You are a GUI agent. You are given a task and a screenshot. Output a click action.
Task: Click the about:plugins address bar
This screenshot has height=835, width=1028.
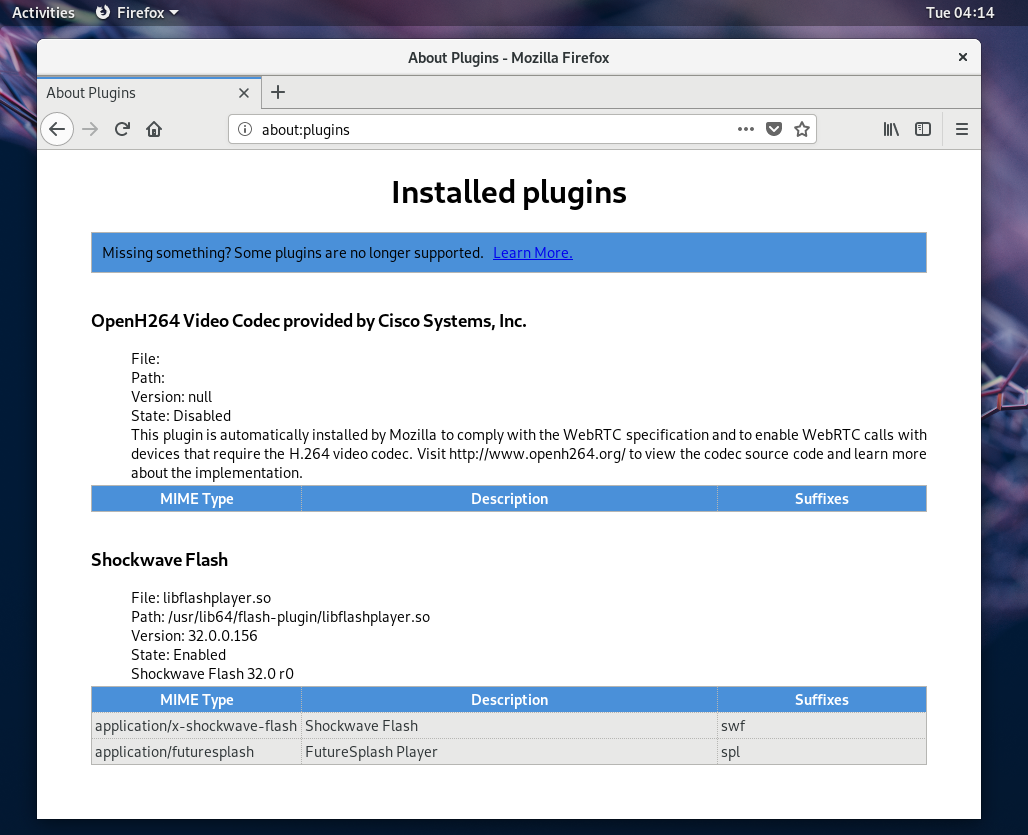pyautogui.click(x=490, y=129)
